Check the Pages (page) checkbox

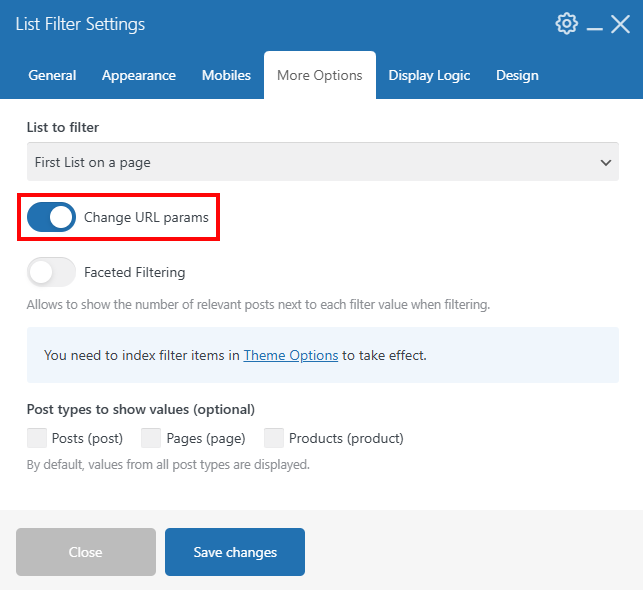click(x=151, y=438)
